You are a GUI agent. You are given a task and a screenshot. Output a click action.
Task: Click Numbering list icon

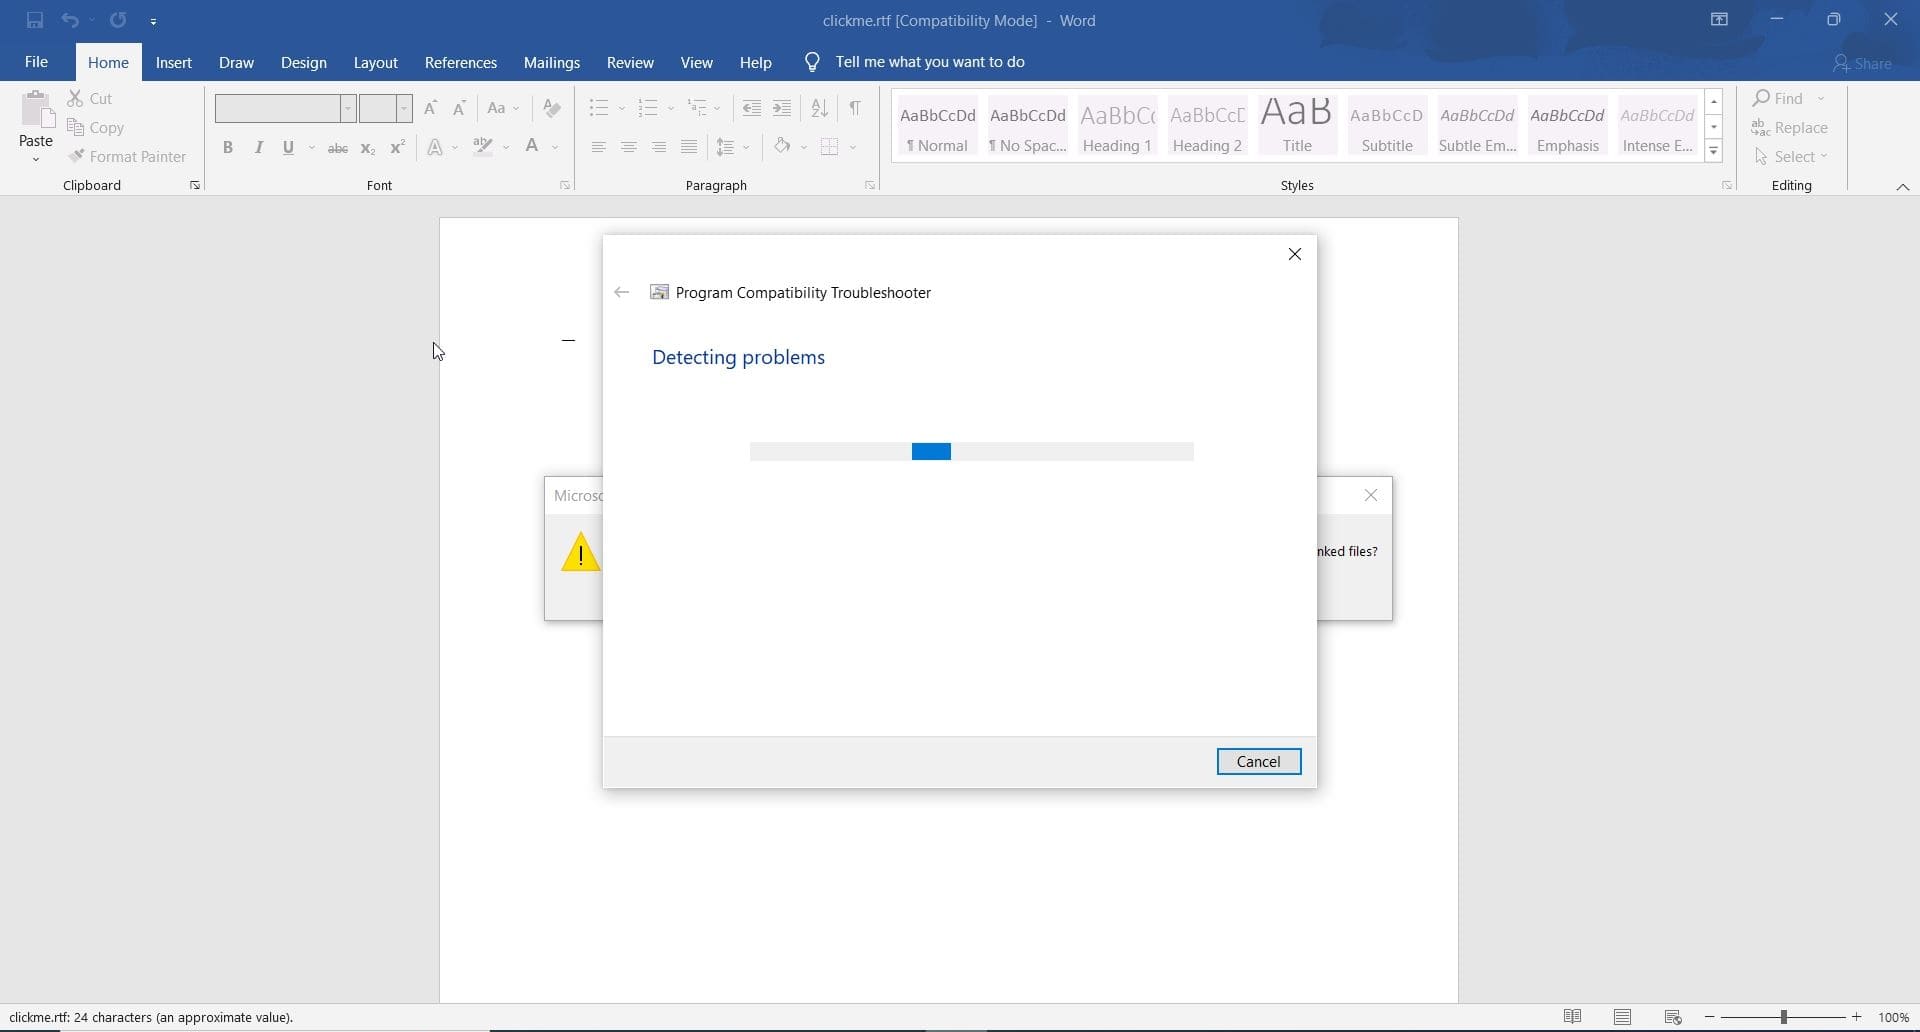[648, 108]
